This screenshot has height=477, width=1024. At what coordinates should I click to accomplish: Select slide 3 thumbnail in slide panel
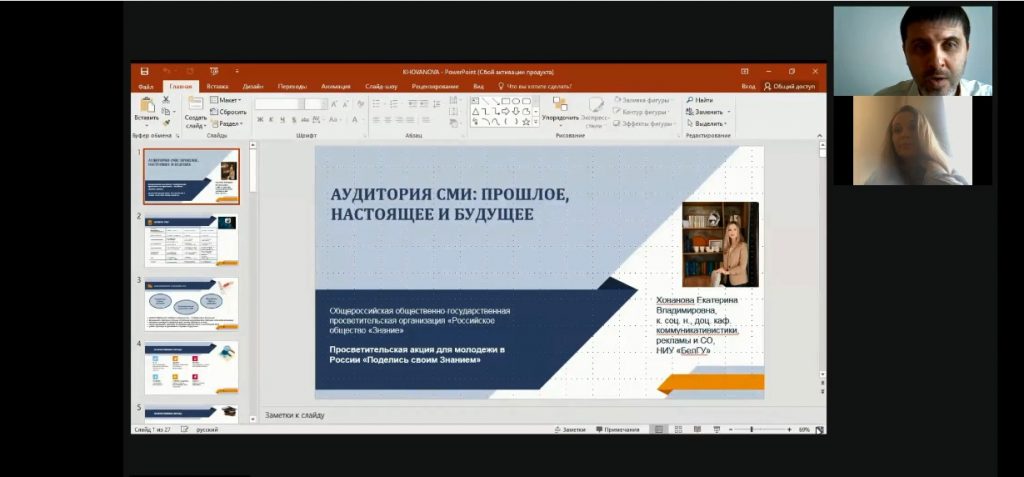pos(191,304)
